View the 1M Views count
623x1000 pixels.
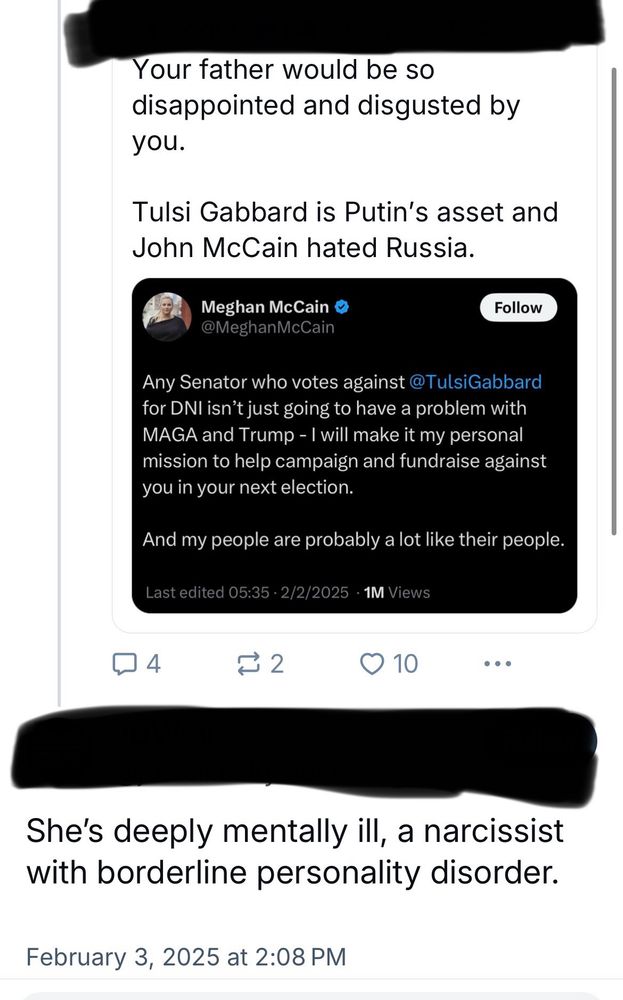pyautogui.click(x=397, y=592)
